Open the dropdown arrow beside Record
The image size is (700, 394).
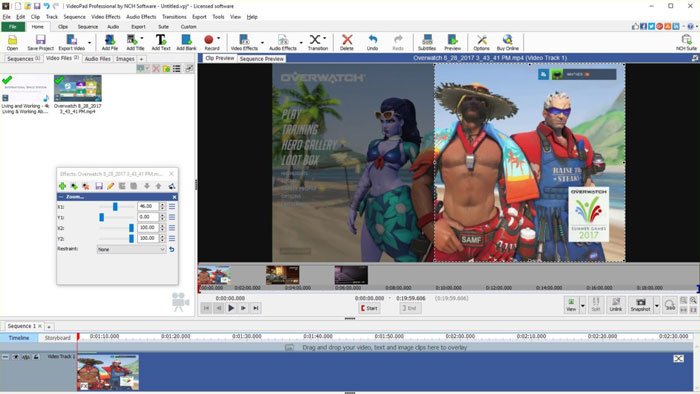click(x=218, y=38)
